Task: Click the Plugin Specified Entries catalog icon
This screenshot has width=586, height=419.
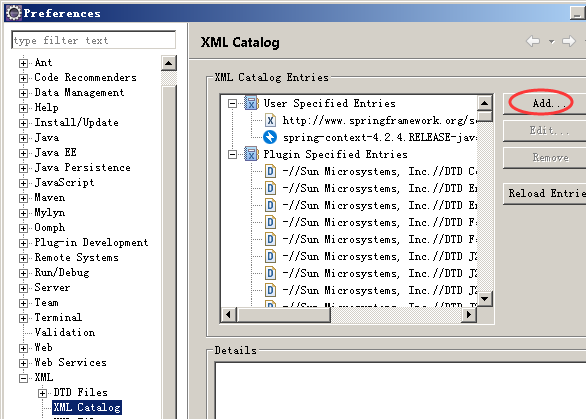Action: [x=252, y=154]
